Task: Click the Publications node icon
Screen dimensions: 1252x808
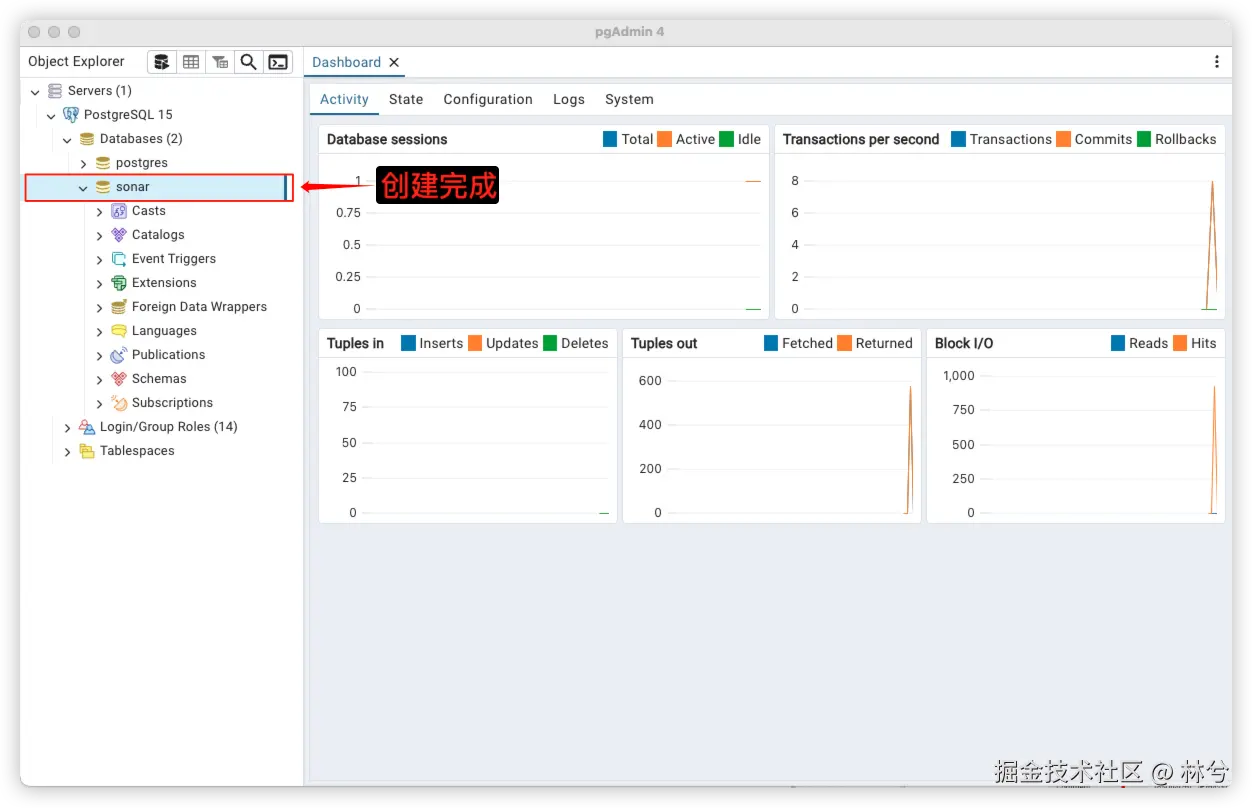Action: point(119,355)
